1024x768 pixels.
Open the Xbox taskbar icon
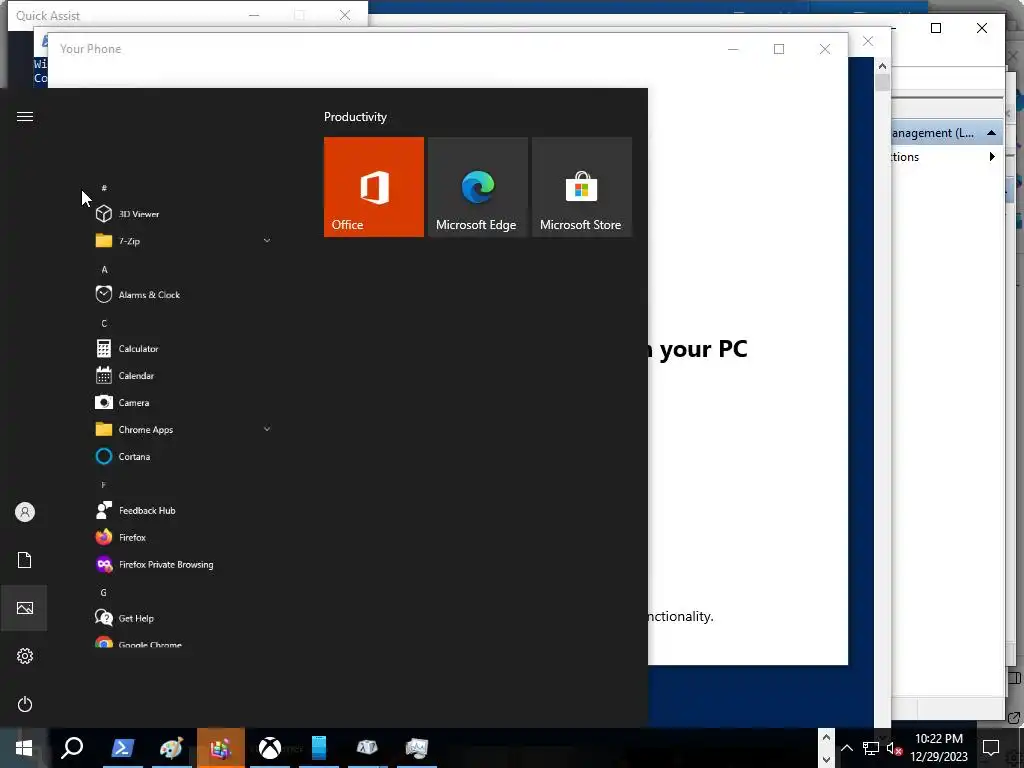tap(270, 748)
